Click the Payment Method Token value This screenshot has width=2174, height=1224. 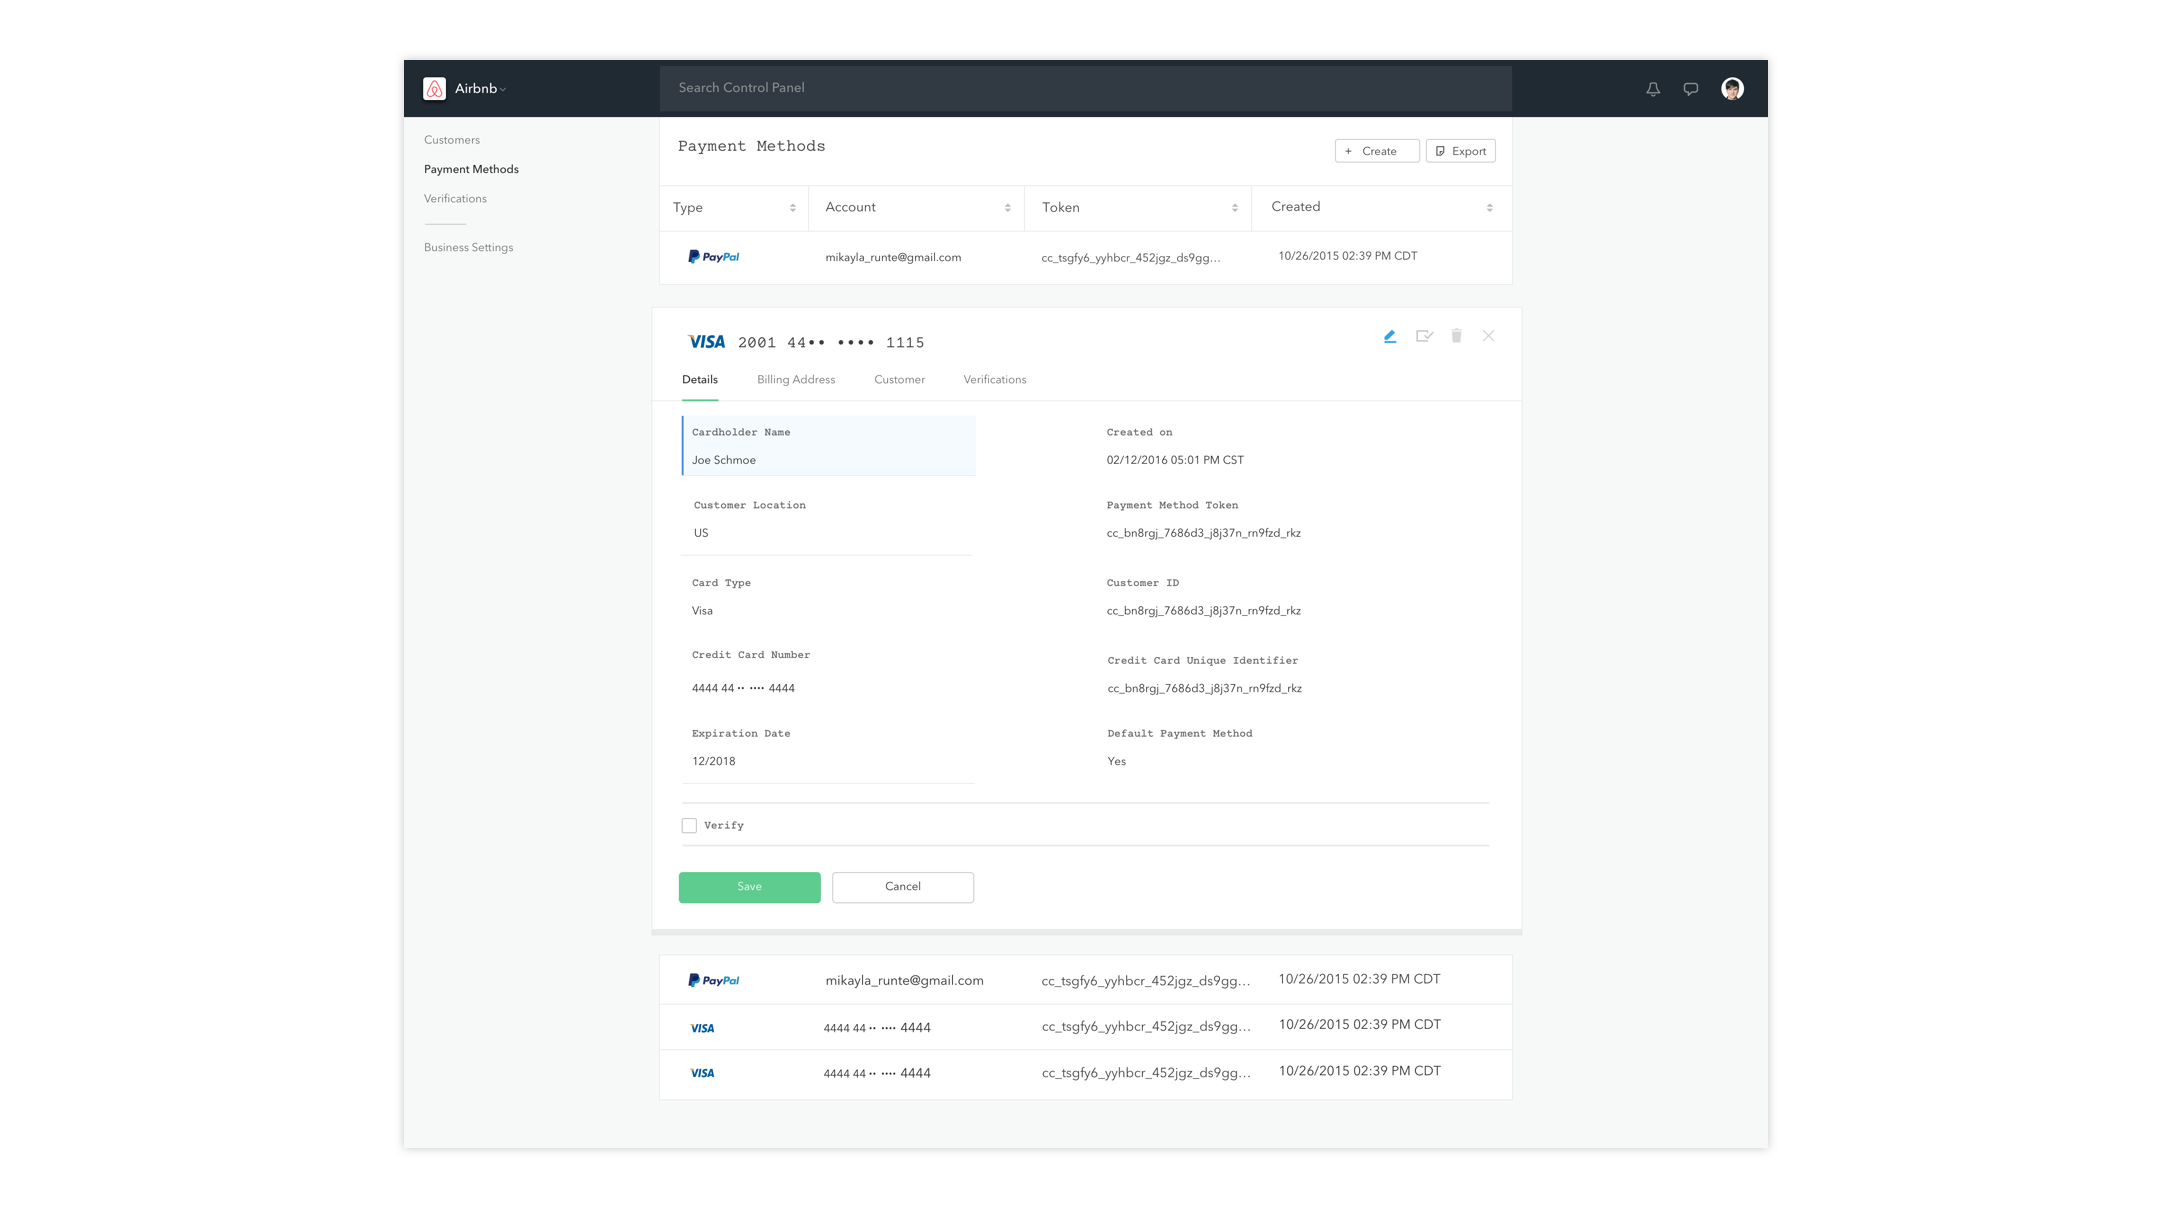[x=1203, y=534]
